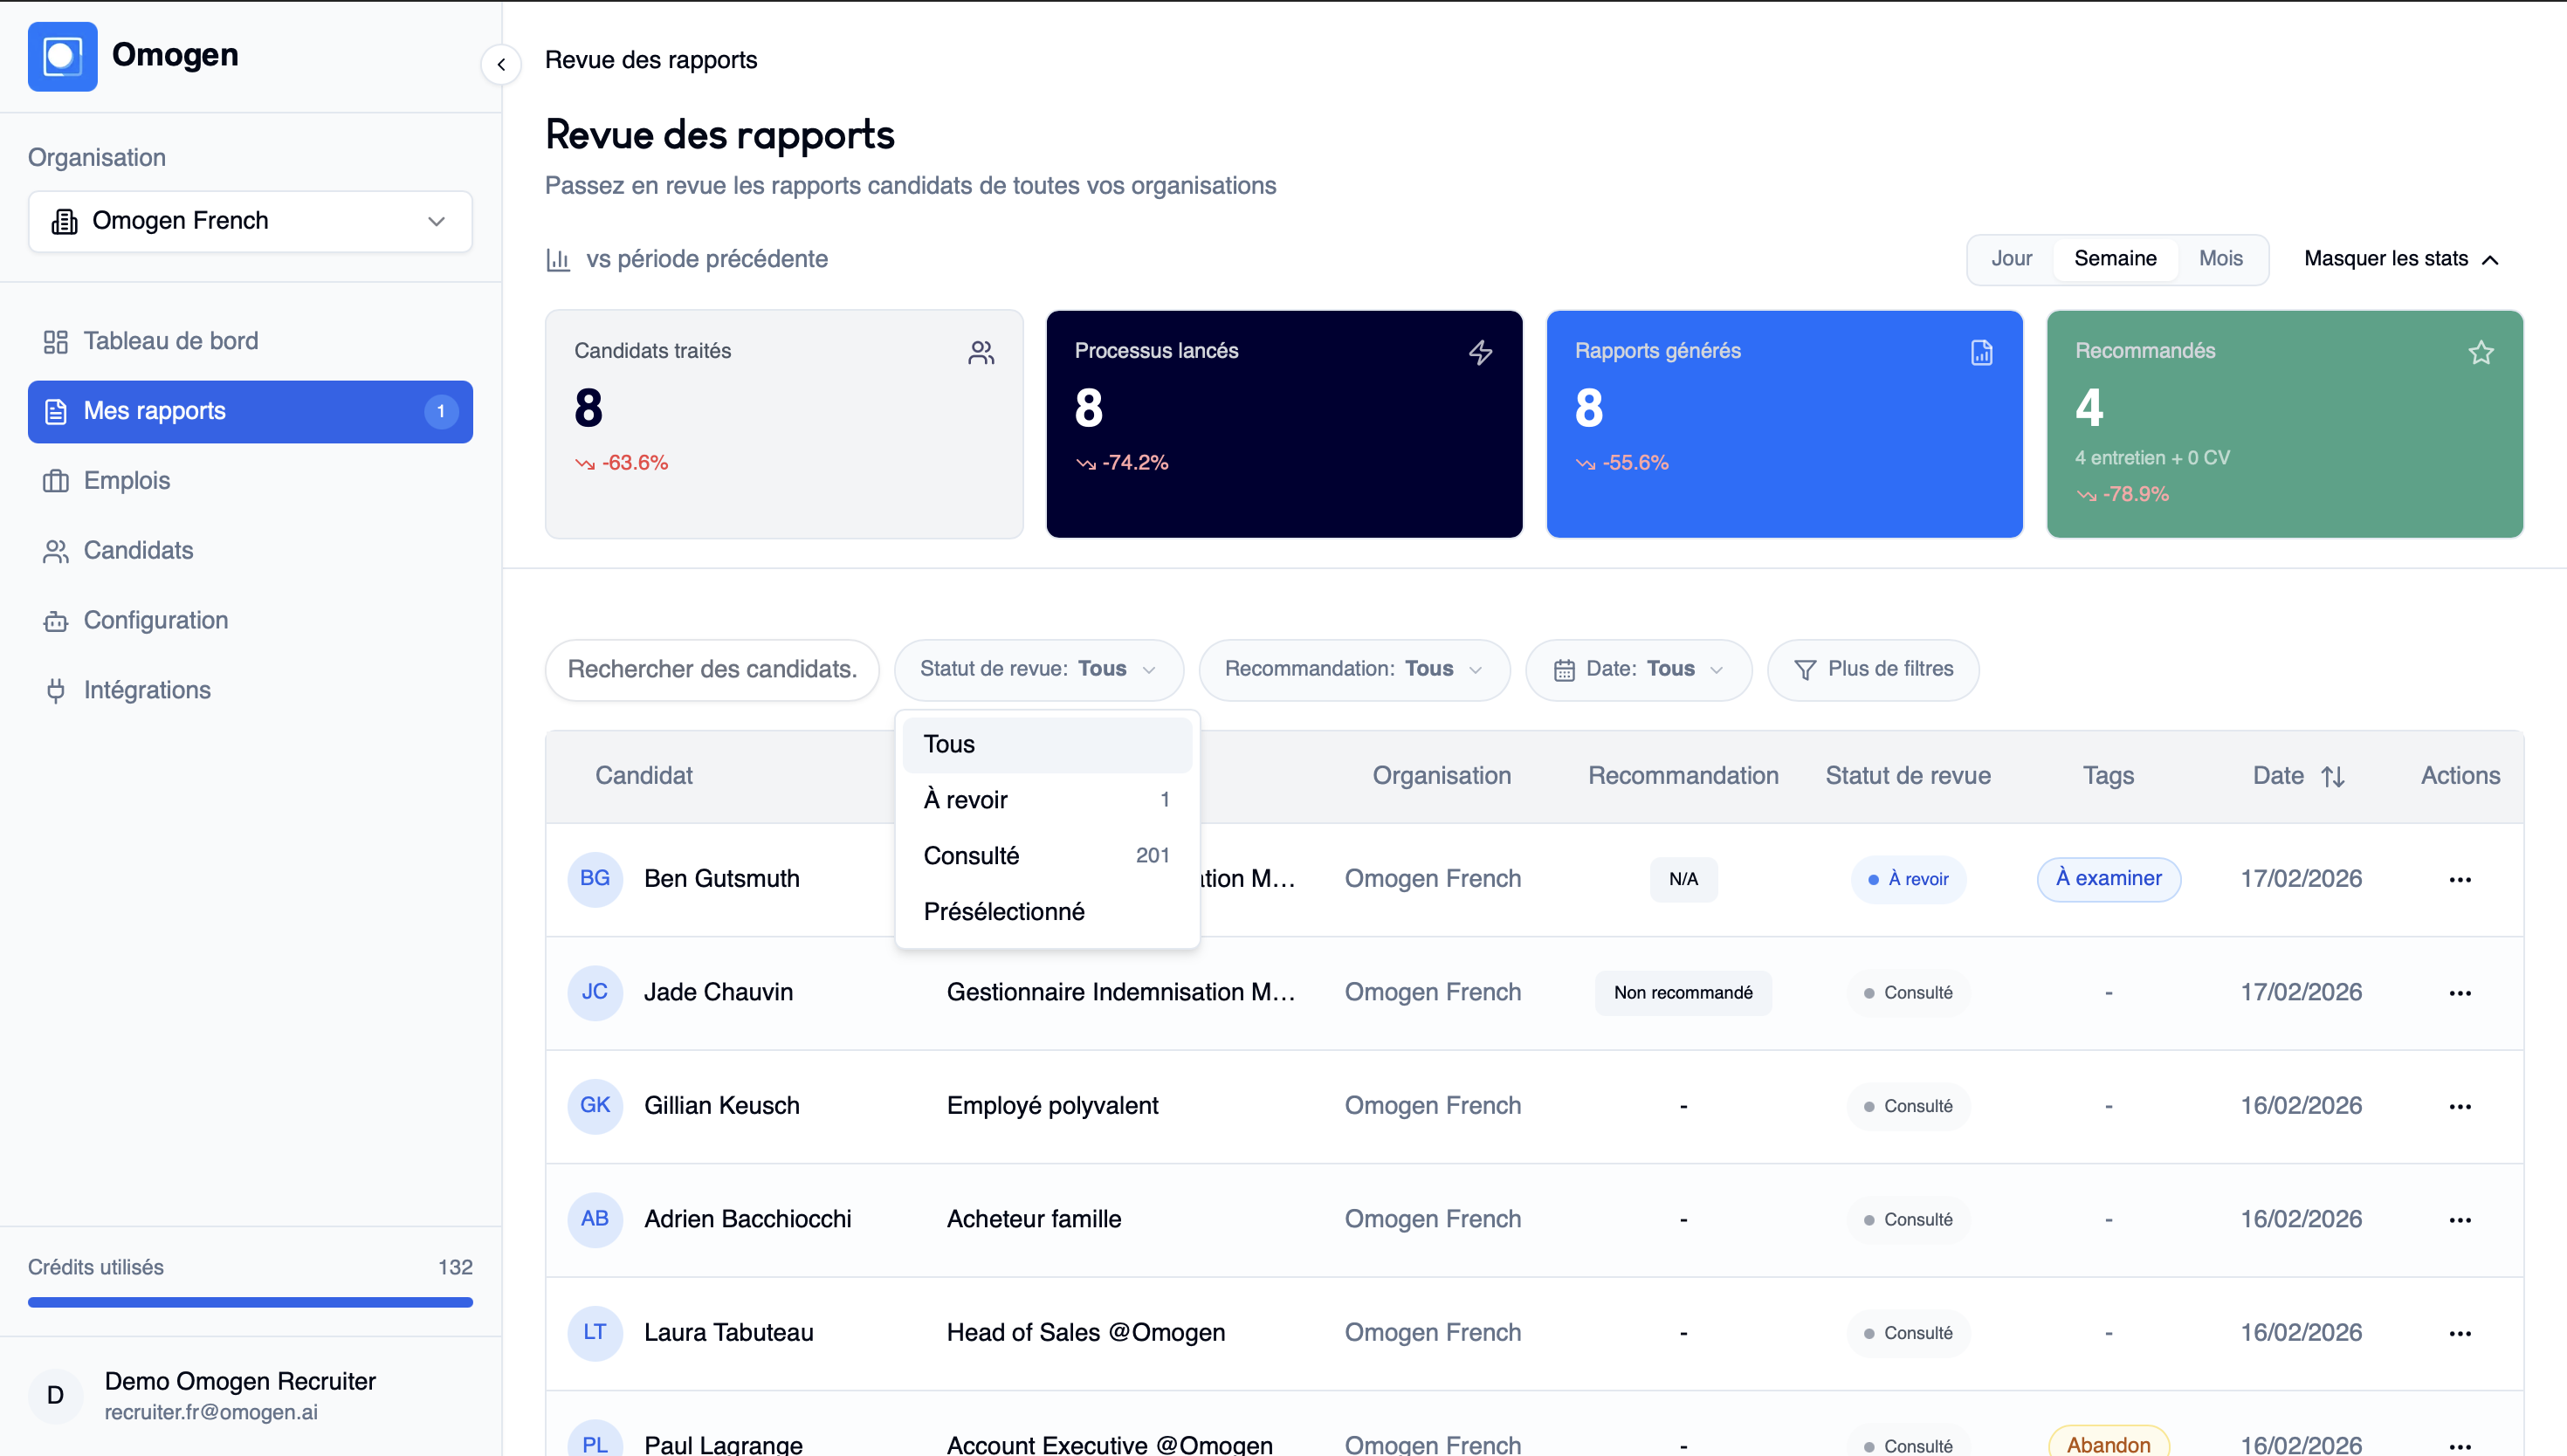Screen dimensions: 2567x1456
Task: Open the Intégrations section
Action: click(147, 690)
